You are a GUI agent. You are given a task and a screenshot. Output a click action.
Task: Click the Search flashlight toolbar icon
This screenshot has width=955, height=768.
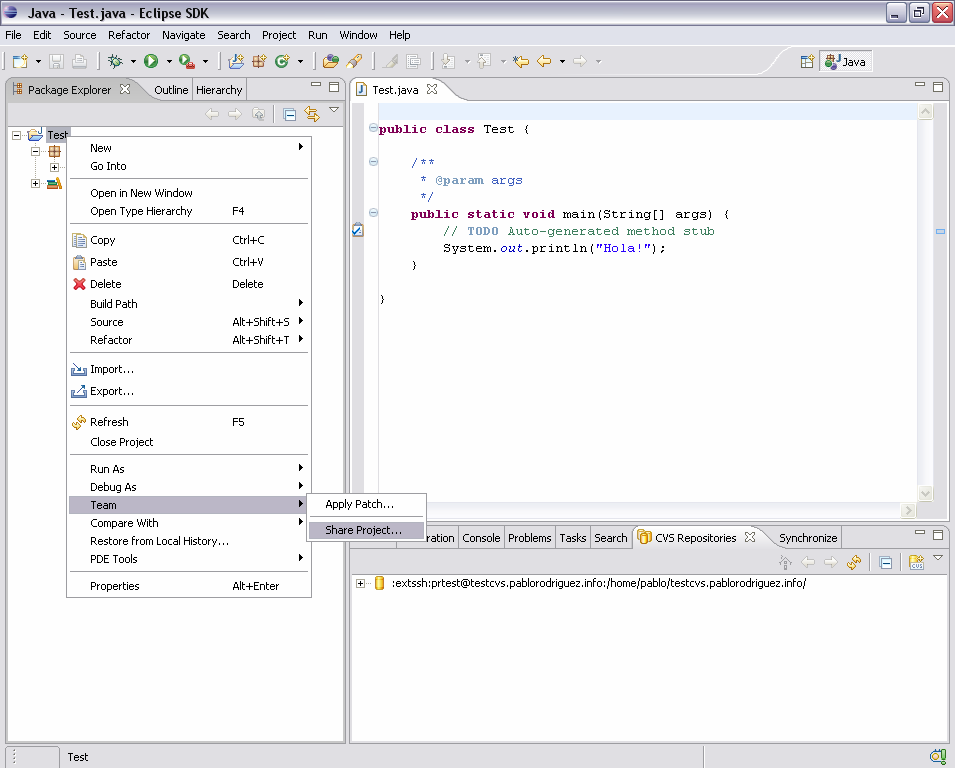[x=354, y=61]
